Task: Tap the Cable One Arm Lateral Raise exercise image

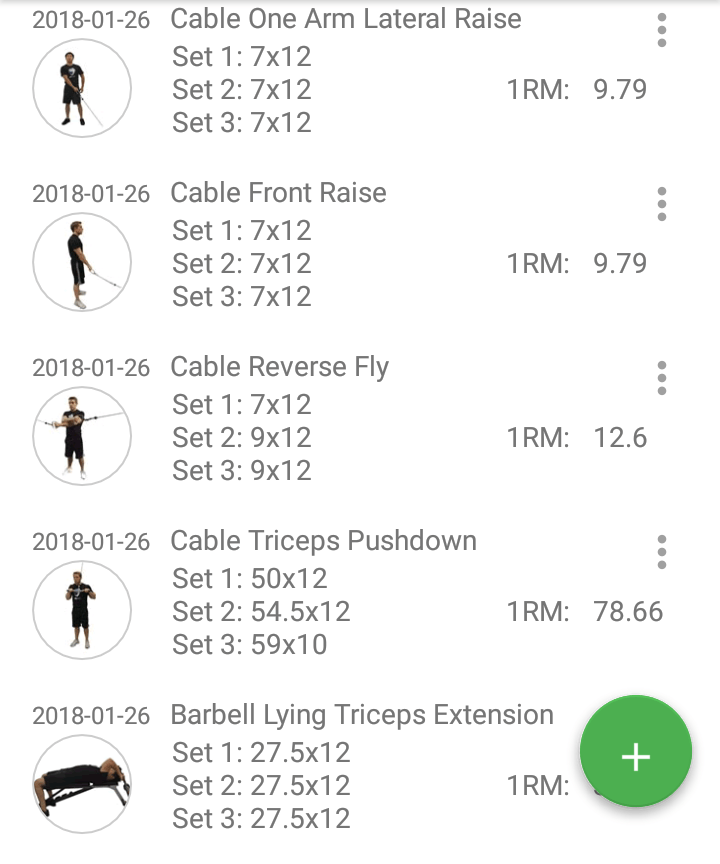Action: click(82, 88)
